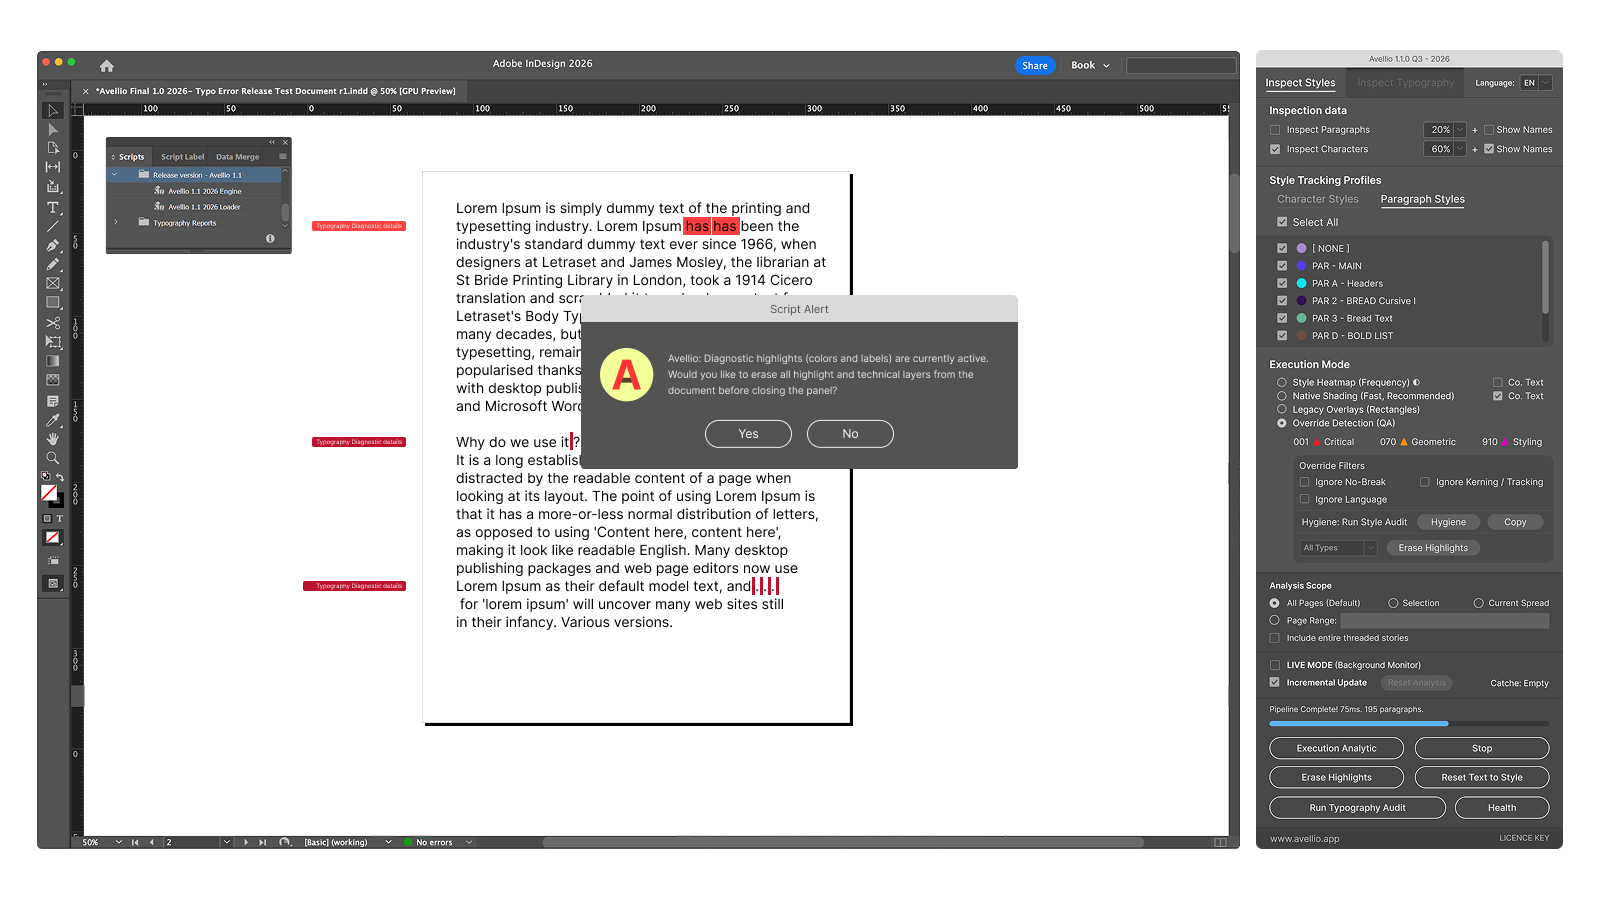
Task: Select the Rectangle tool
Action: point(53,303)
